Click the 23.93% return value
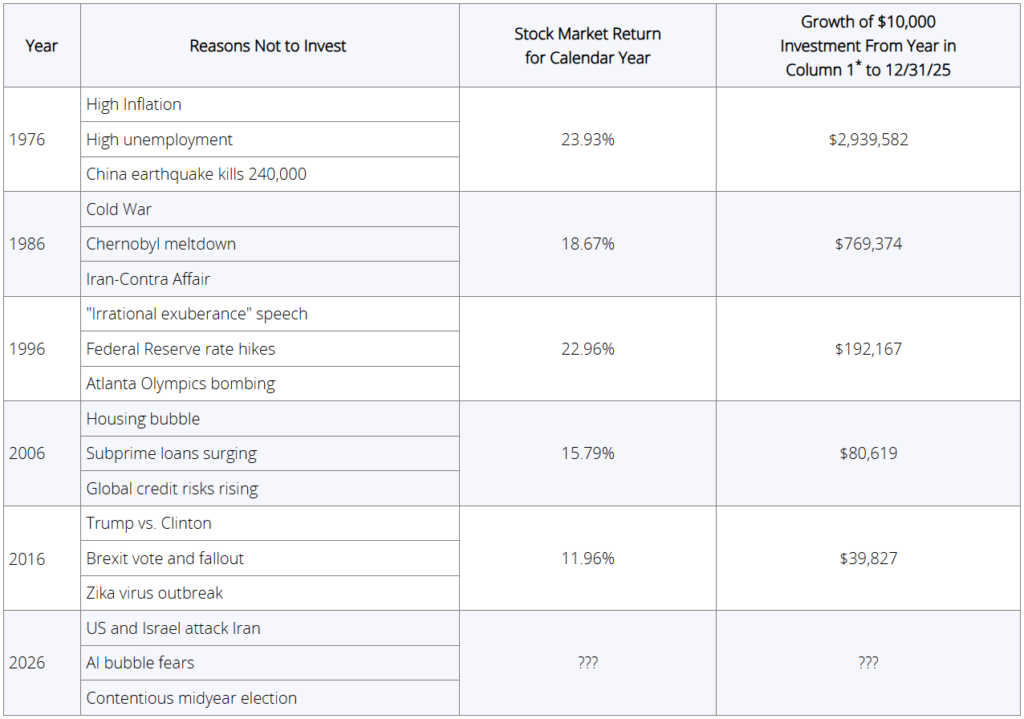Image resolution: width=1024 pixels, height=719 pixels. pos(588,139)
